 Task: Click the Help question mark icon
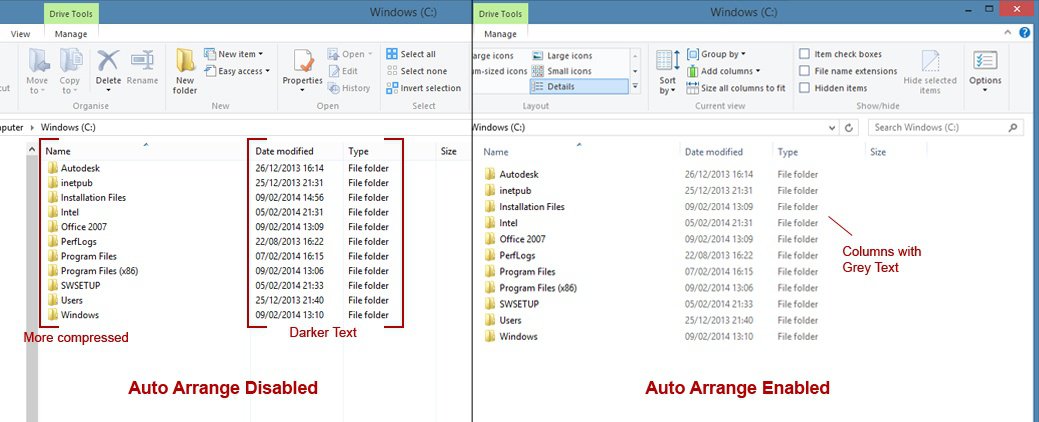click(1025, 33)
